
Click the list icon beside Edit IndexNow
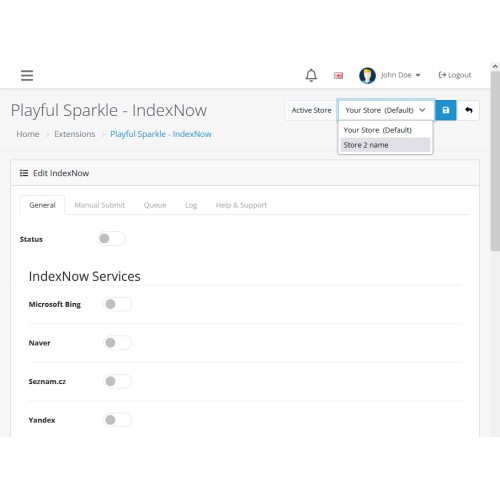pyautogui.click(x=24, y=173)
